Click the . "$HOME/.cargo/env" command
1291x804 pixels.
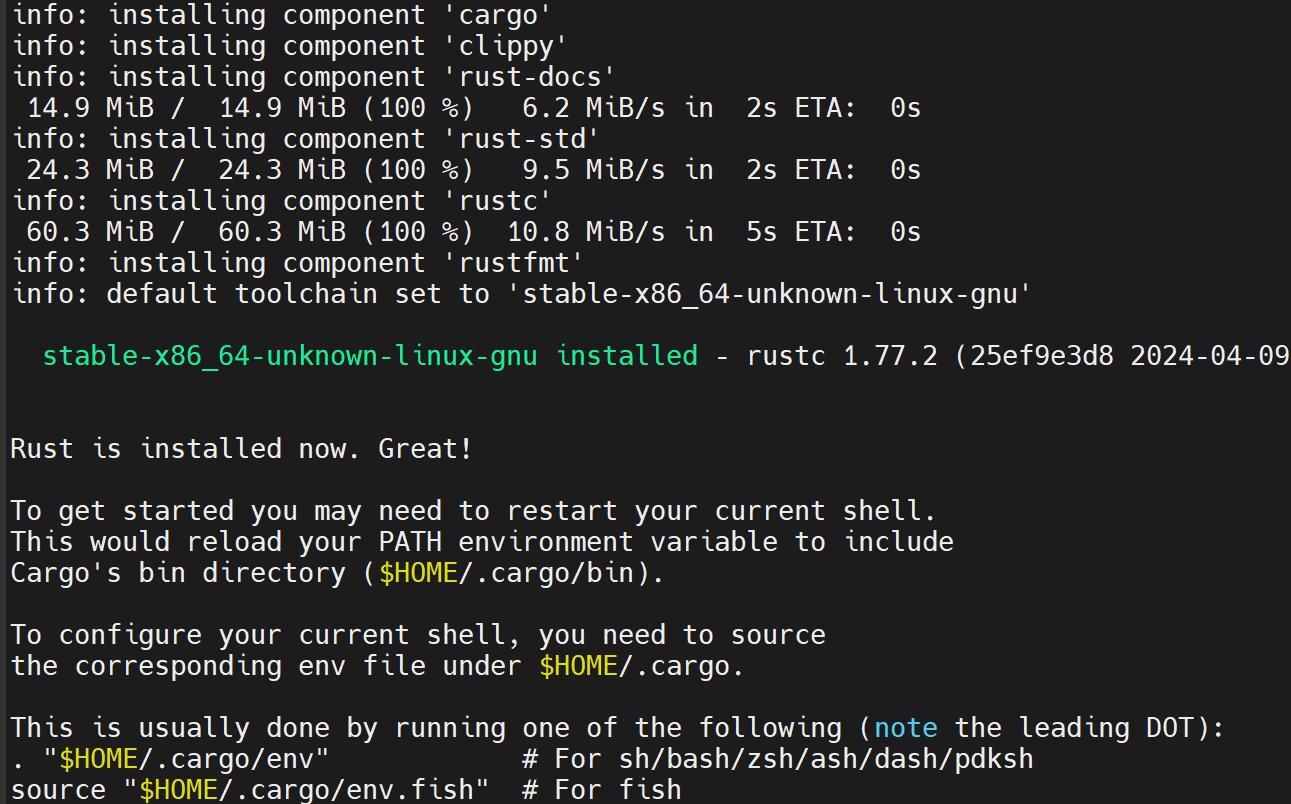[171, 759]
